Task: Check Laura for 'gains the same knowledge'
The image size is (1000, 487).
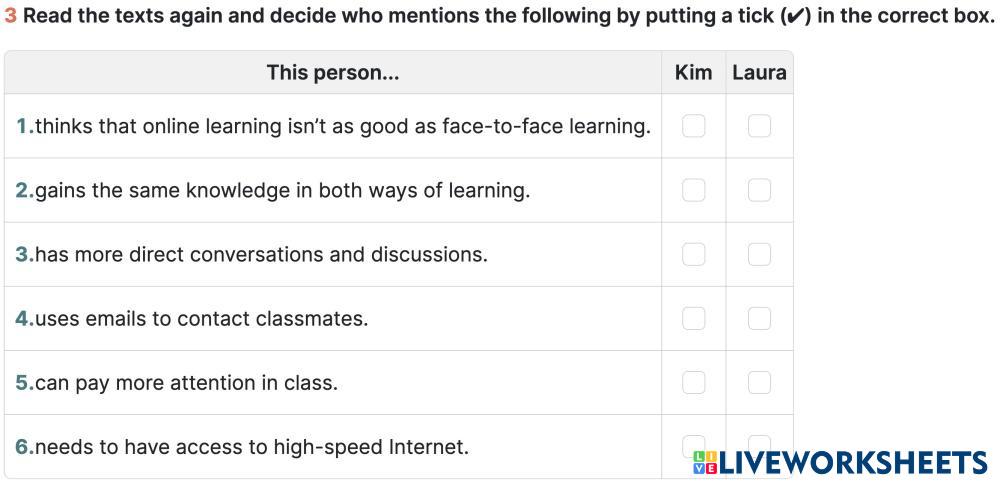Action: point(759,190)
